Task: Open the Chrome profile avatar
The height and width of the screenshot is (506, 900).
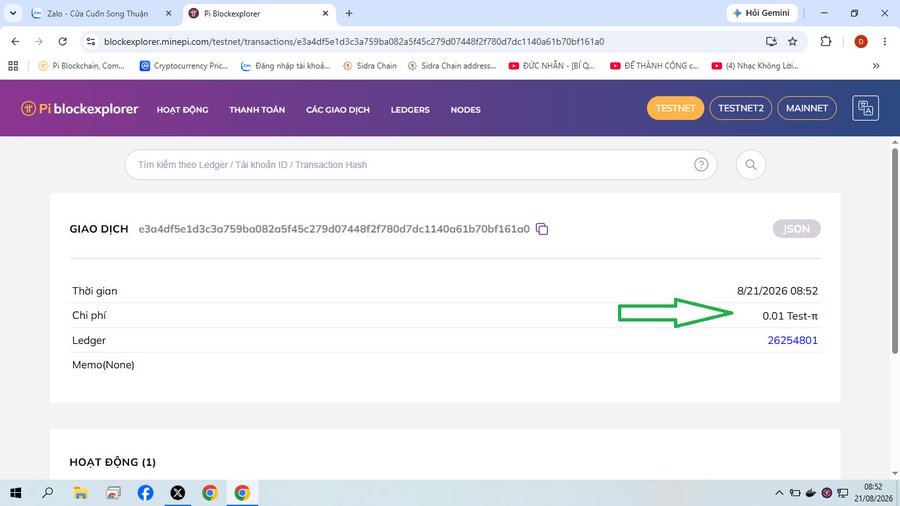Action: point(860,41)
